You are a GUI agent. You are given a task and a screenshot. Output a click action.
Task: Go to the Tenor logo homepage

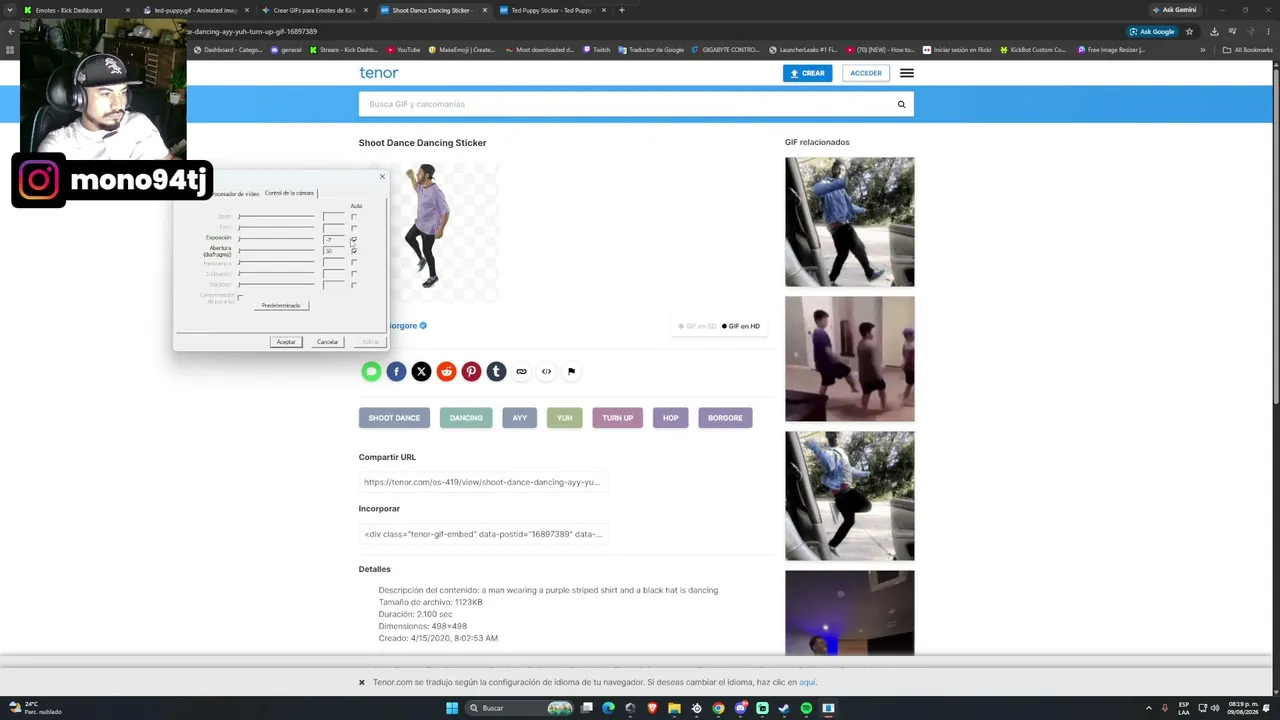click(x=378, y=73)
